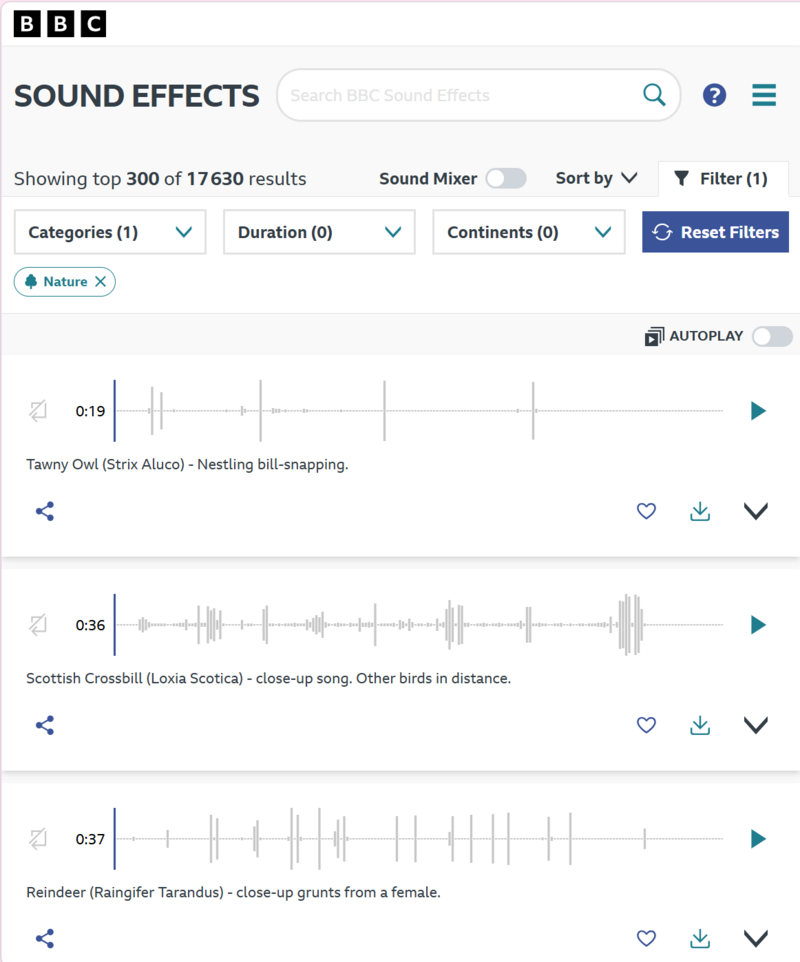Click the 0:36 duration label
800x962 pixels.
[x=90, y=625]
